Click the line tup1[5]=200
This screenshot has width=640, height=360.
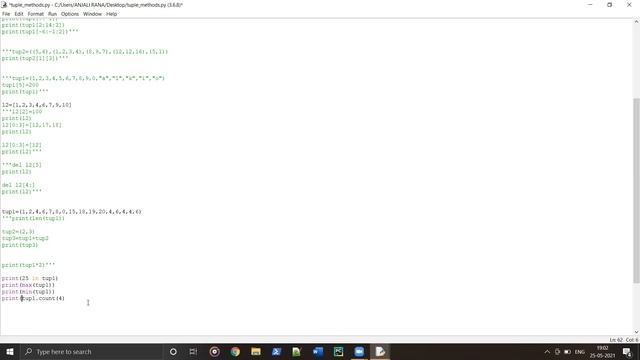coord(20,85)
